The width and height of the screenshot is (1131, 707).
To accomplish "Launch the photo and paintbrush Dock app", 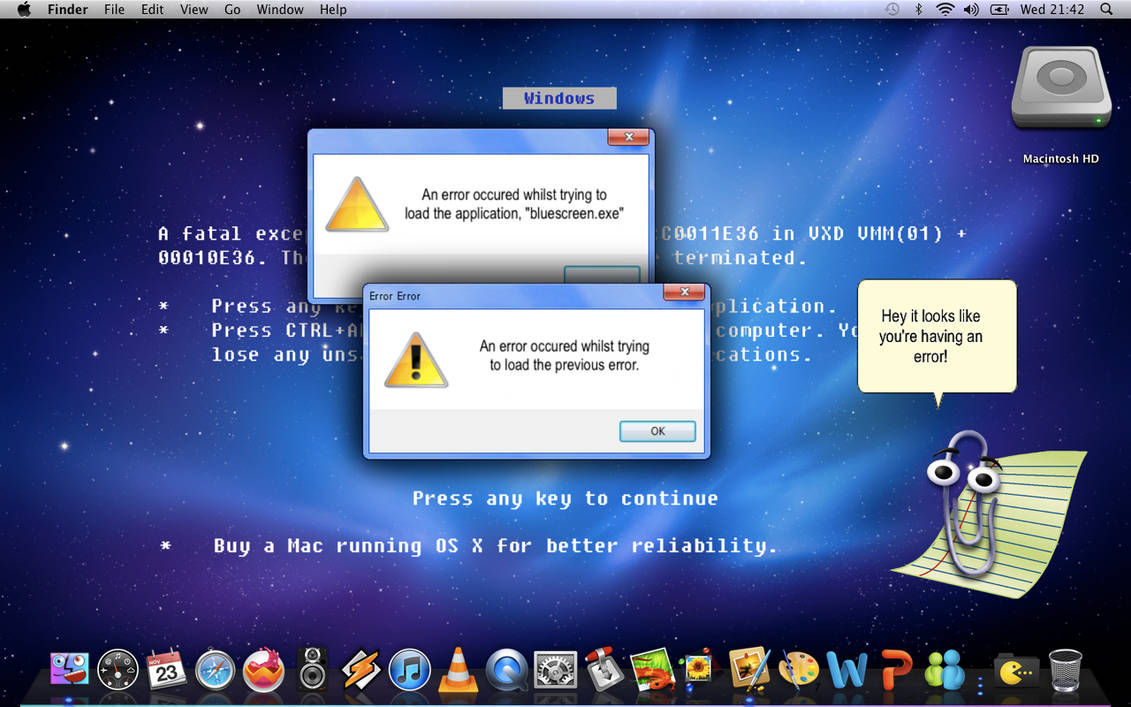I will 749,667.
